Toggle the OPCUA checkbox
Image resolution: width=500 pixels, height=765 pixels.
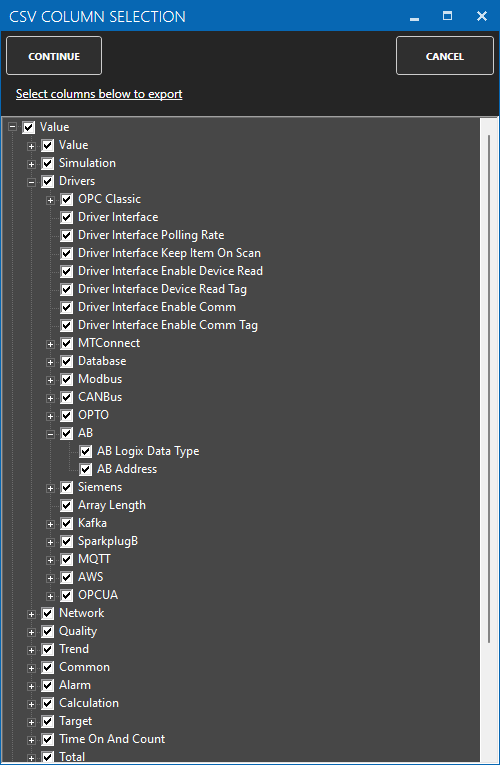[67, 596]
